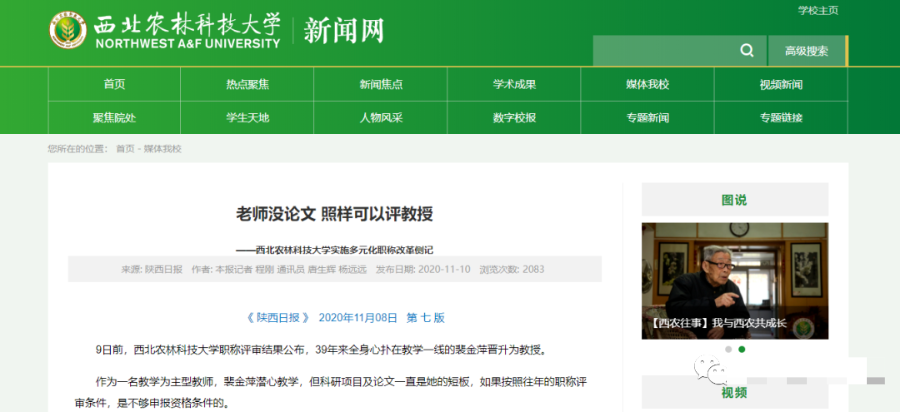Viewport: 900px width, 412px height.
Task: Navigate to 聚焦院处 section
Action: (x=114, y=117)
